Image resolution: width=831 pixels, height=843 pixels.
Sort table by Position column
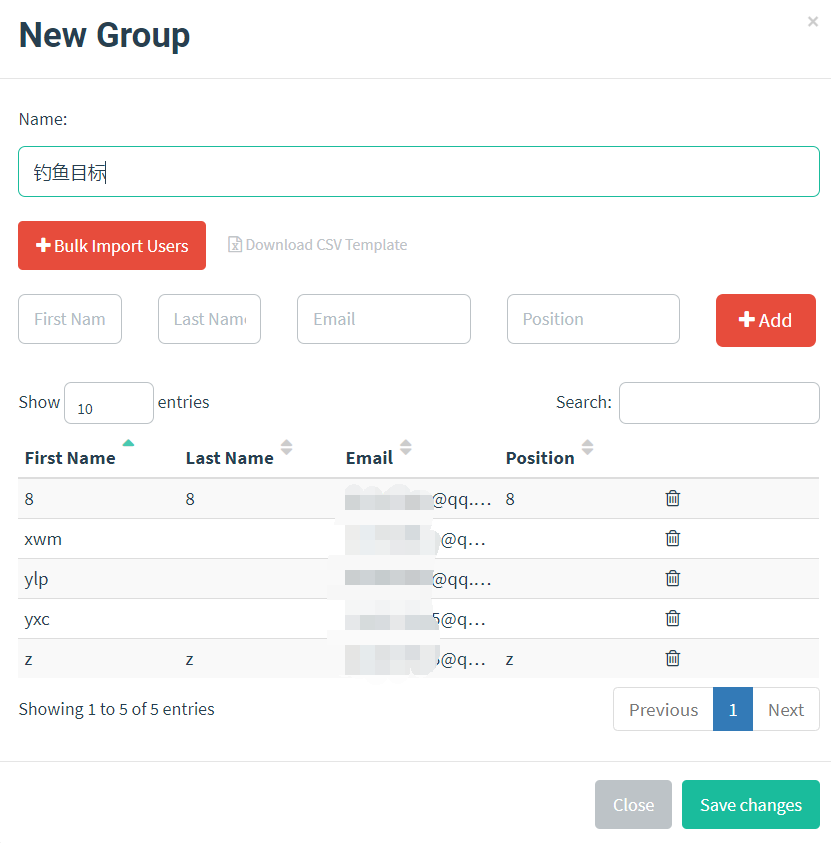tap(541, 457)
